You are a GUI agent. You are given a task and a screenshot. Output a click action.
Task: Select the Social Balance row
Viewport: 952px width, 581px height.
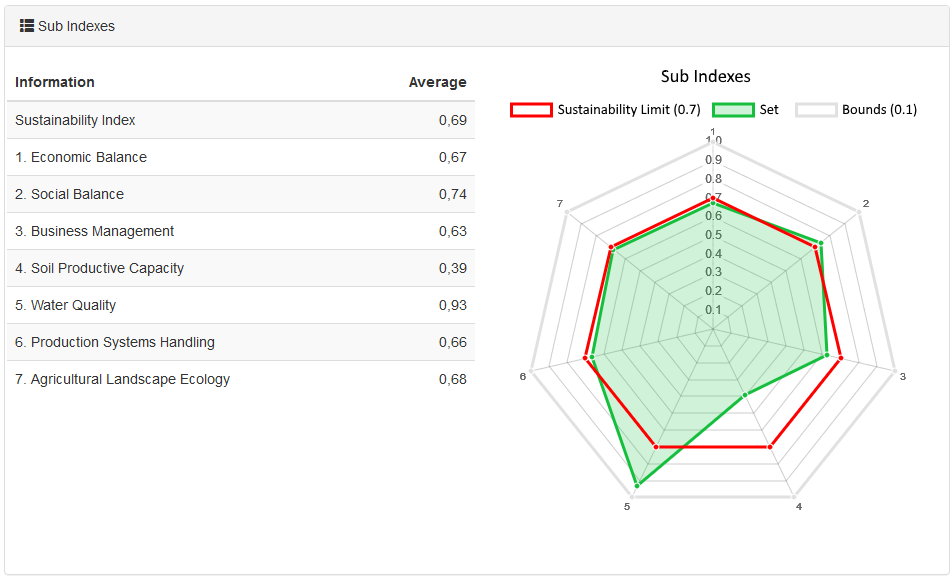coord(240,194)
